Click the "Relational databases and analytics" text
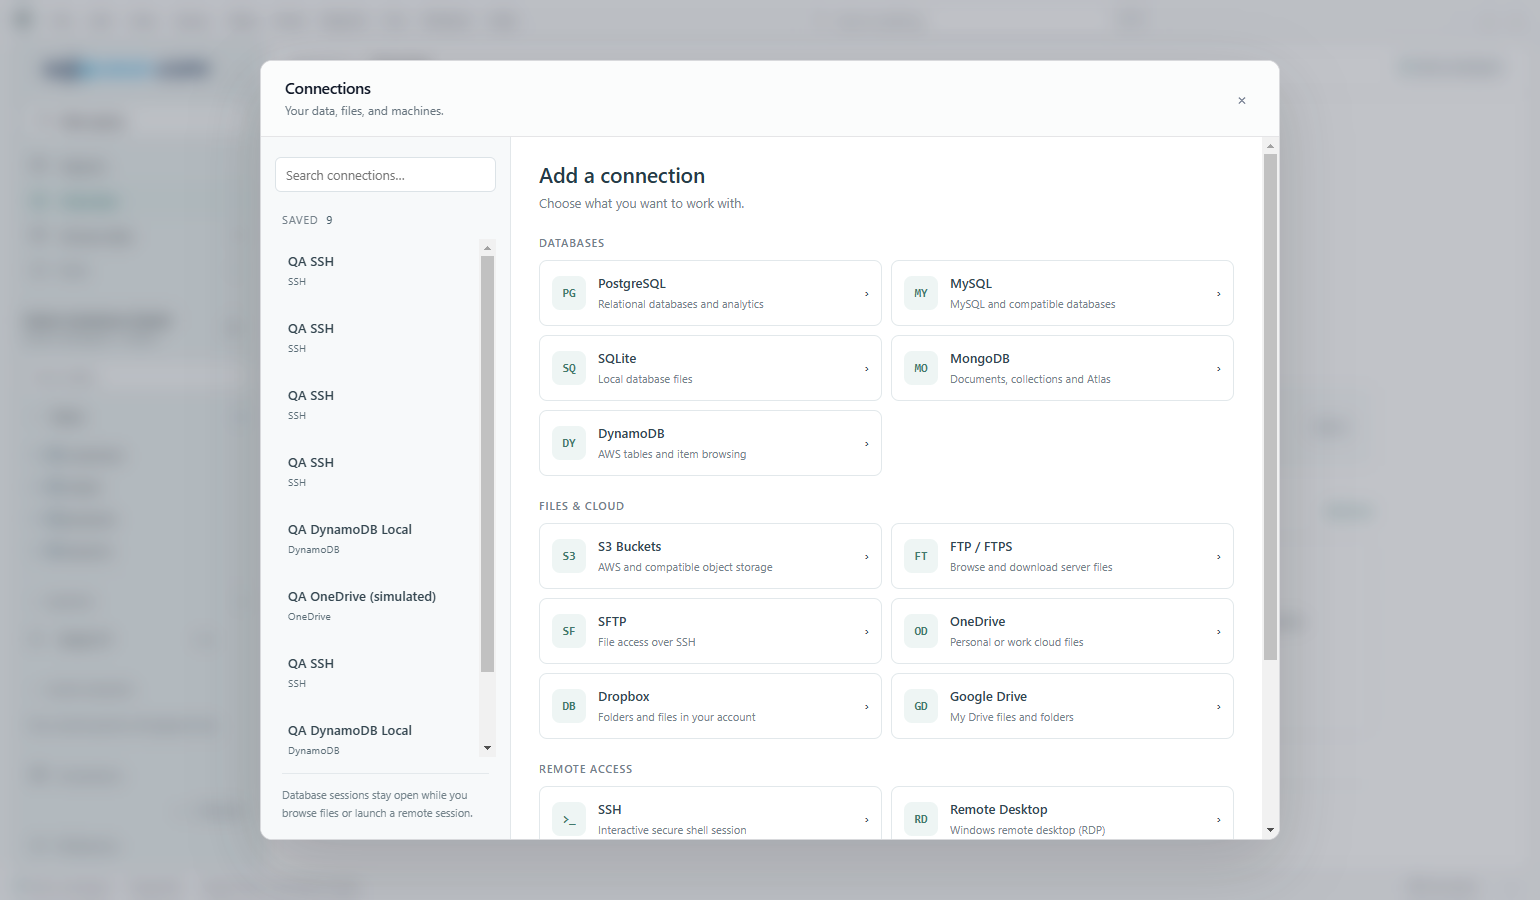1540x900 pixels. tap(681, 304)
